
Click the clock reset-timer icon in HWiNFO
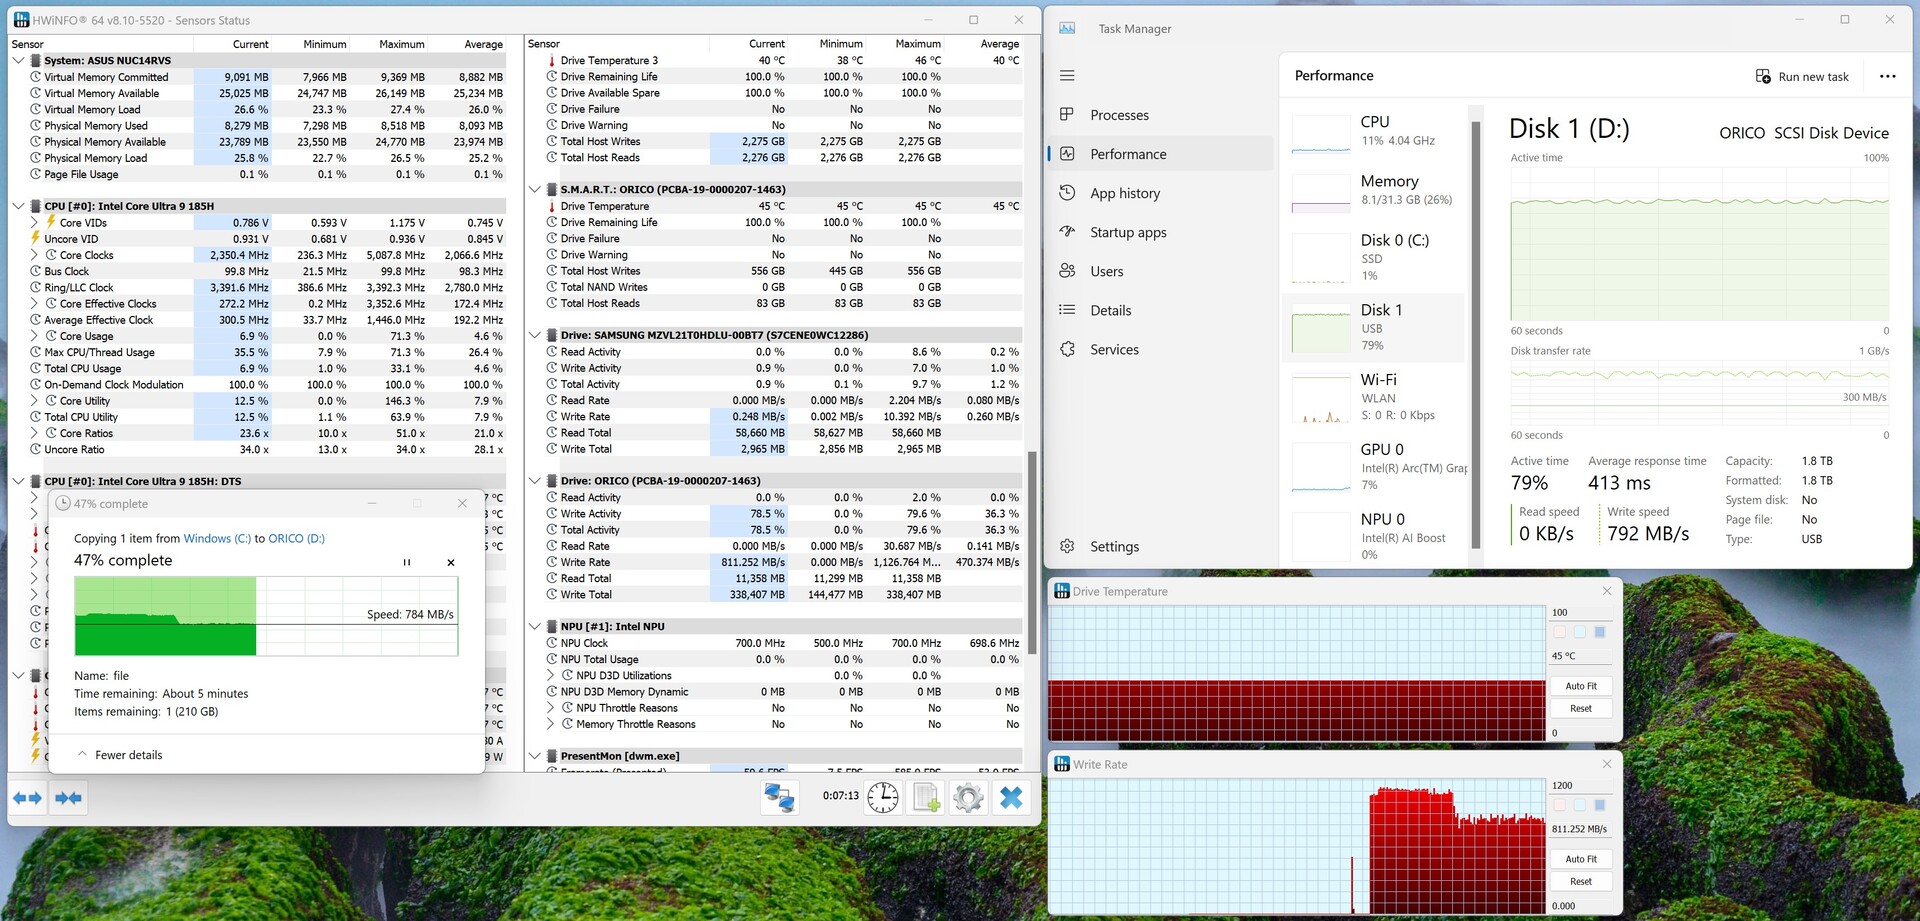pos(882,797)
